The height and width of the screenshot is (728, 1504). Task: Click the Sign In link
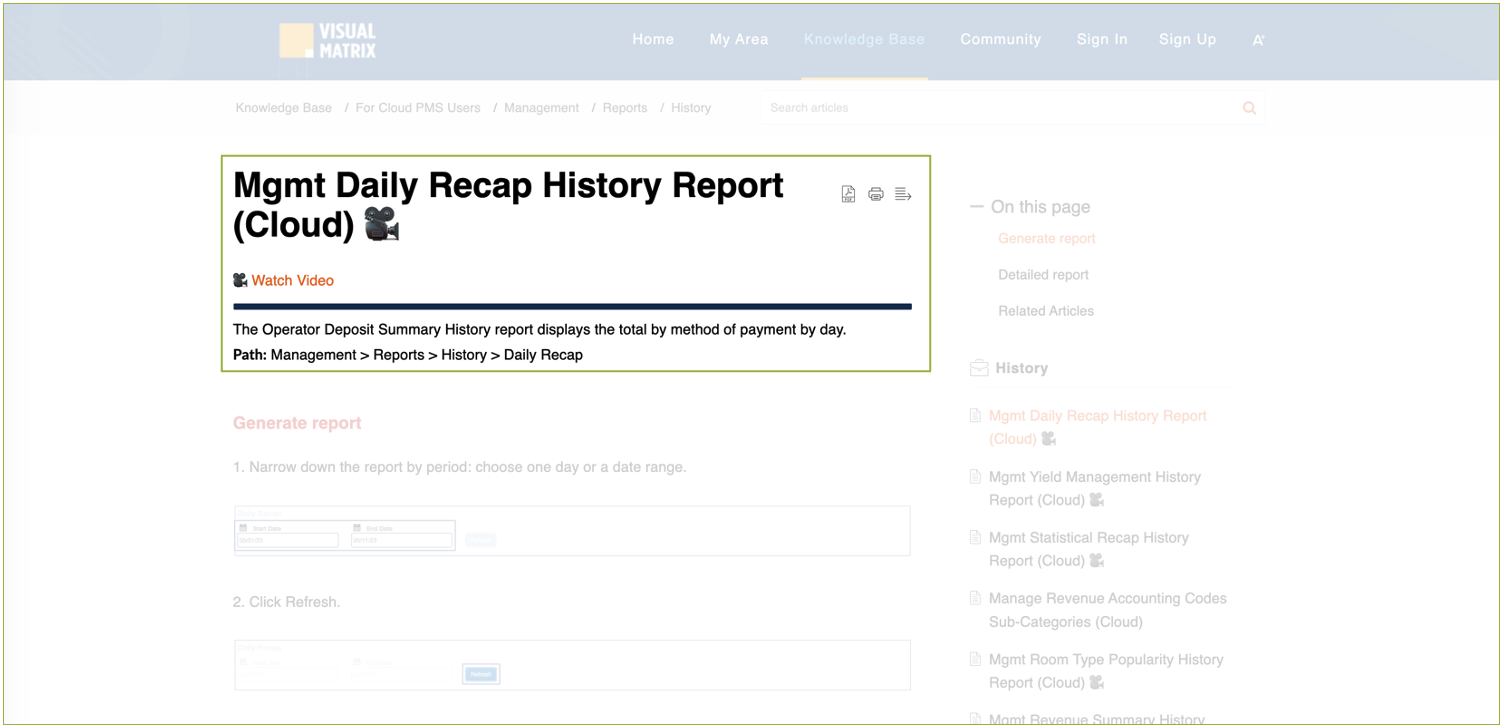coord(1102,40)
